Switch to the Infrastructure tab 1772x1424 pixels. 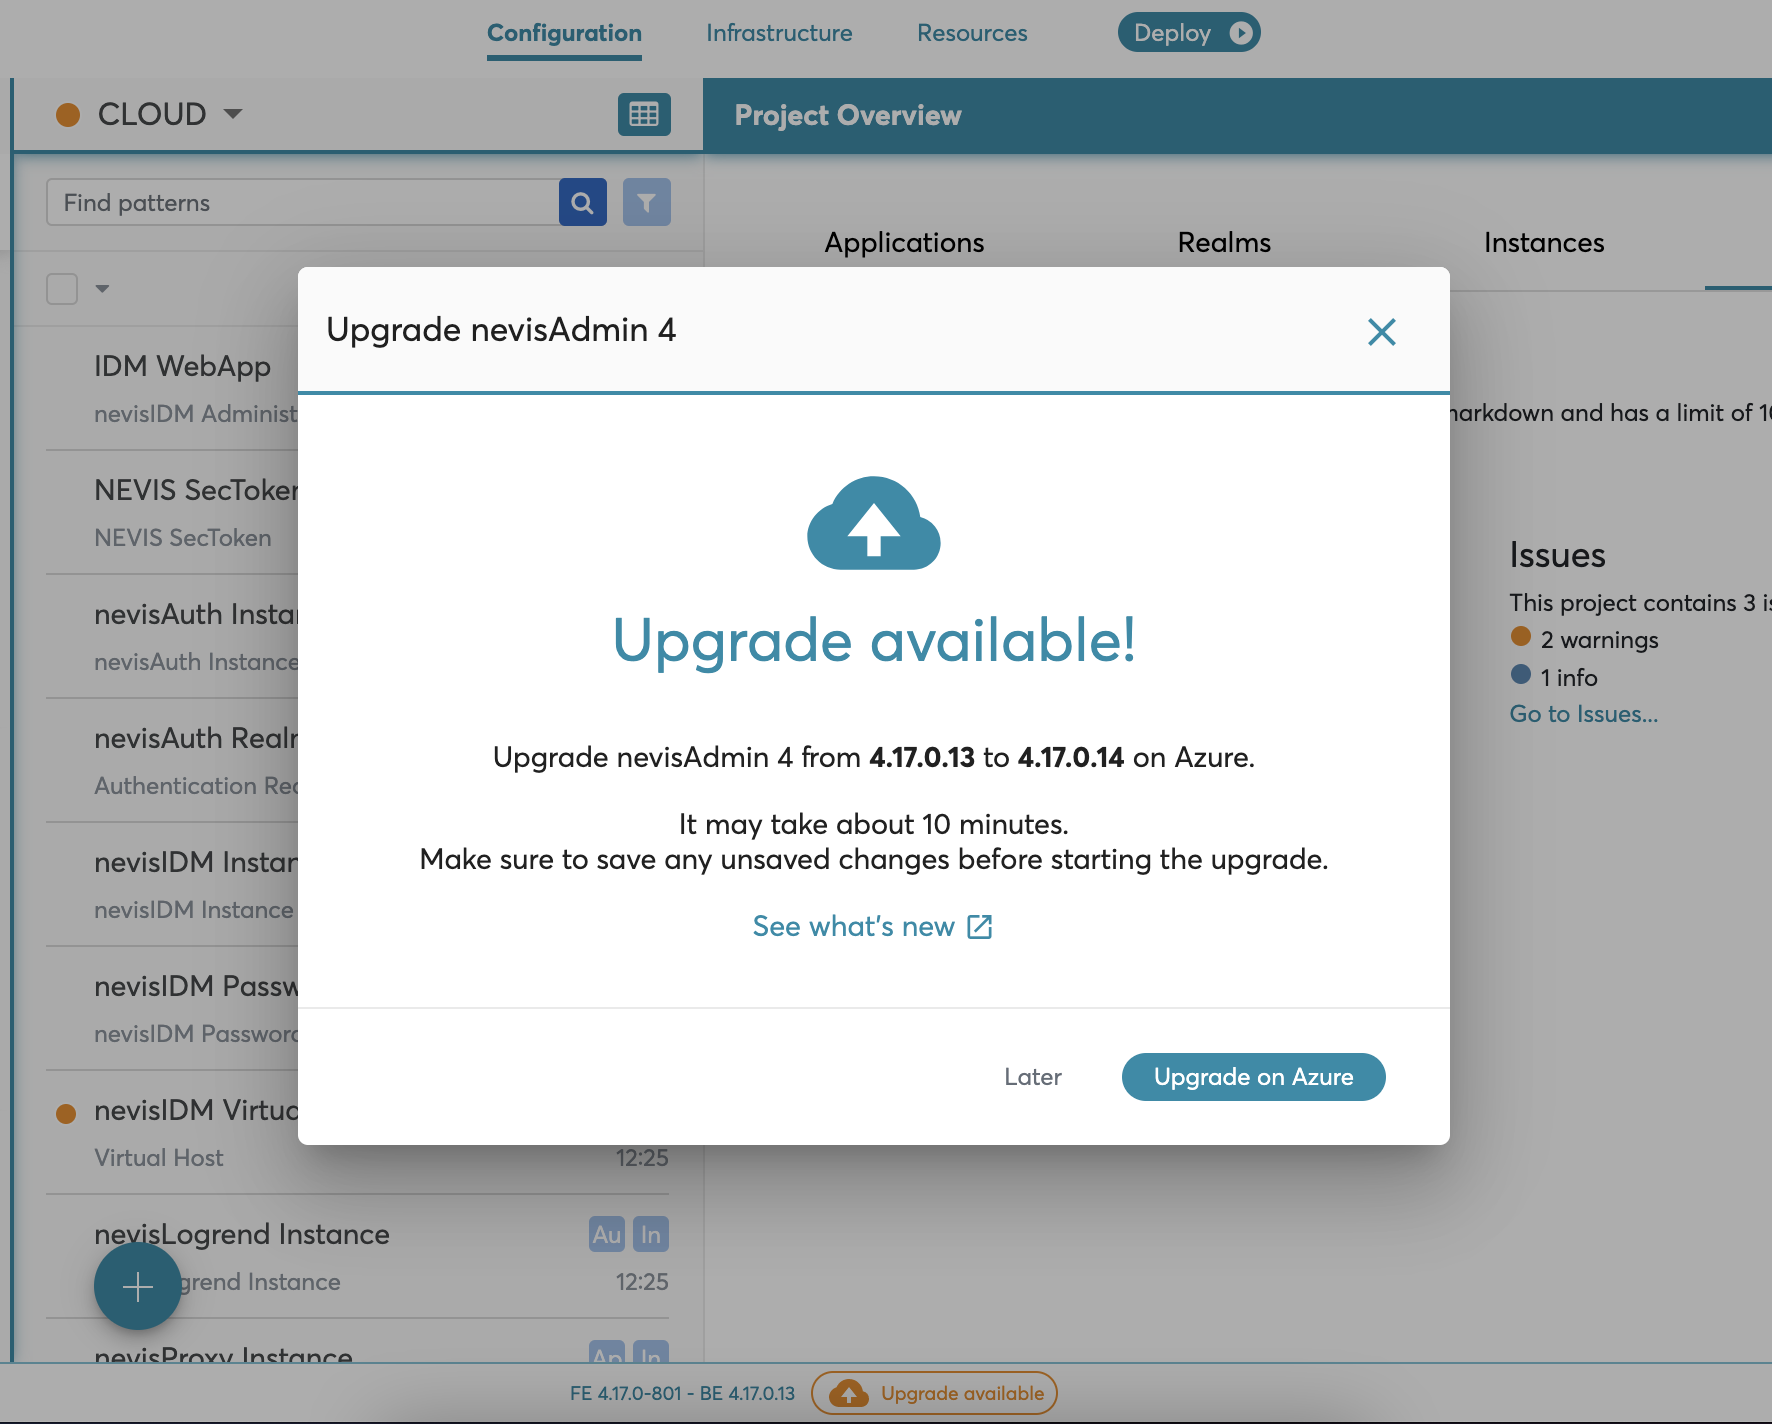779,33
